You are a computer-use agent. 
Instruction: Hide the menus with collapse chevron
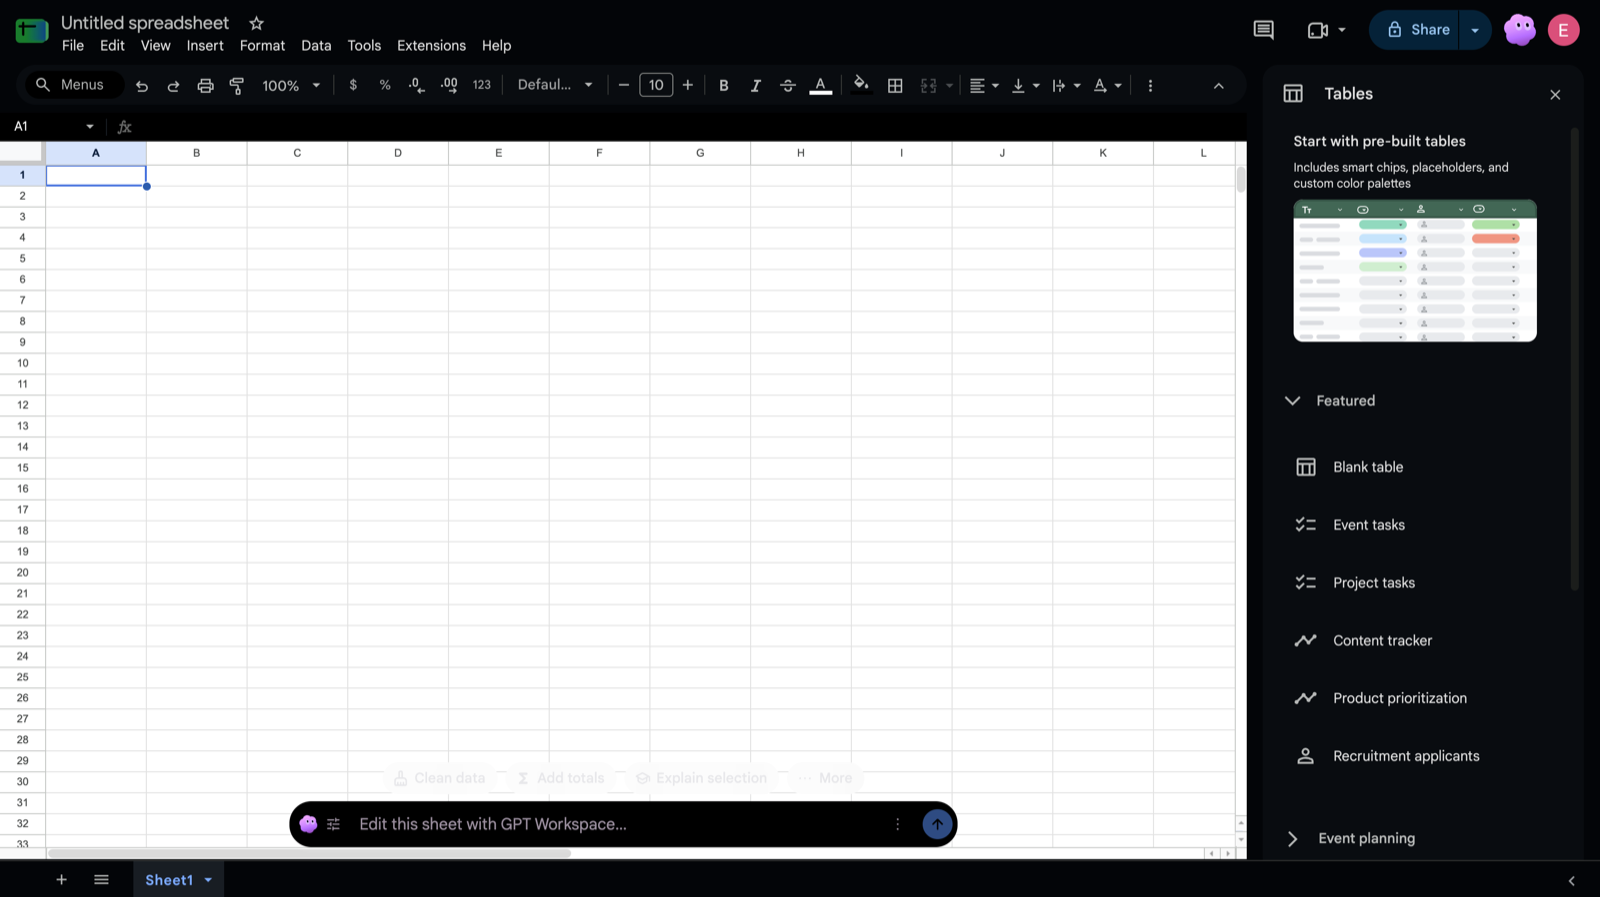pyautogui.click(x=1218, y=86)
